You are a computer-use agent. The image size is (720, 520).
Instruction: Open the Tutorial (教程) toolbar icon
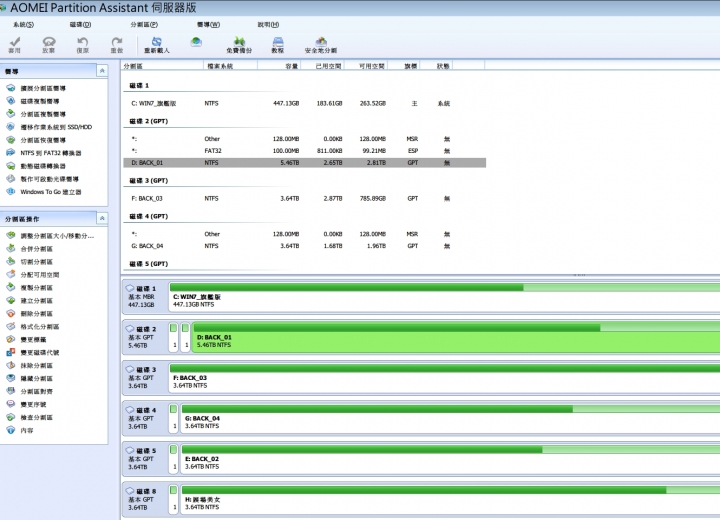[x=278, y=45]
